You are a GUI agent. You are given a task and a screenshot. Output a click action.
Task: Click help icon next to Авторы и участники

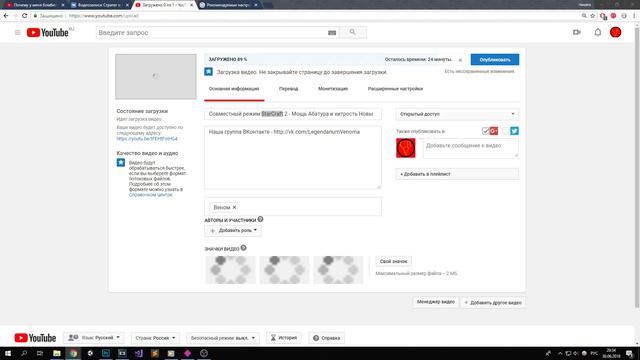click(260, 219)
